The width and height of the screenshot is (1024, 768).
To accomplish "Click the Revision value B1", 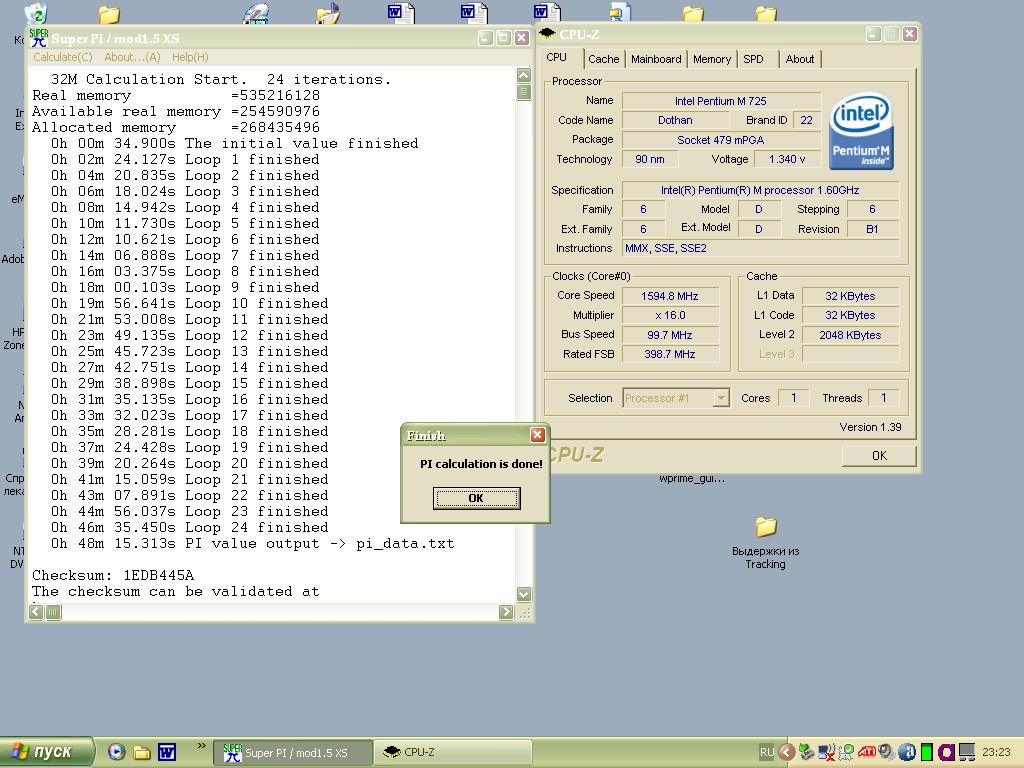I will click(x=872, y=229).
